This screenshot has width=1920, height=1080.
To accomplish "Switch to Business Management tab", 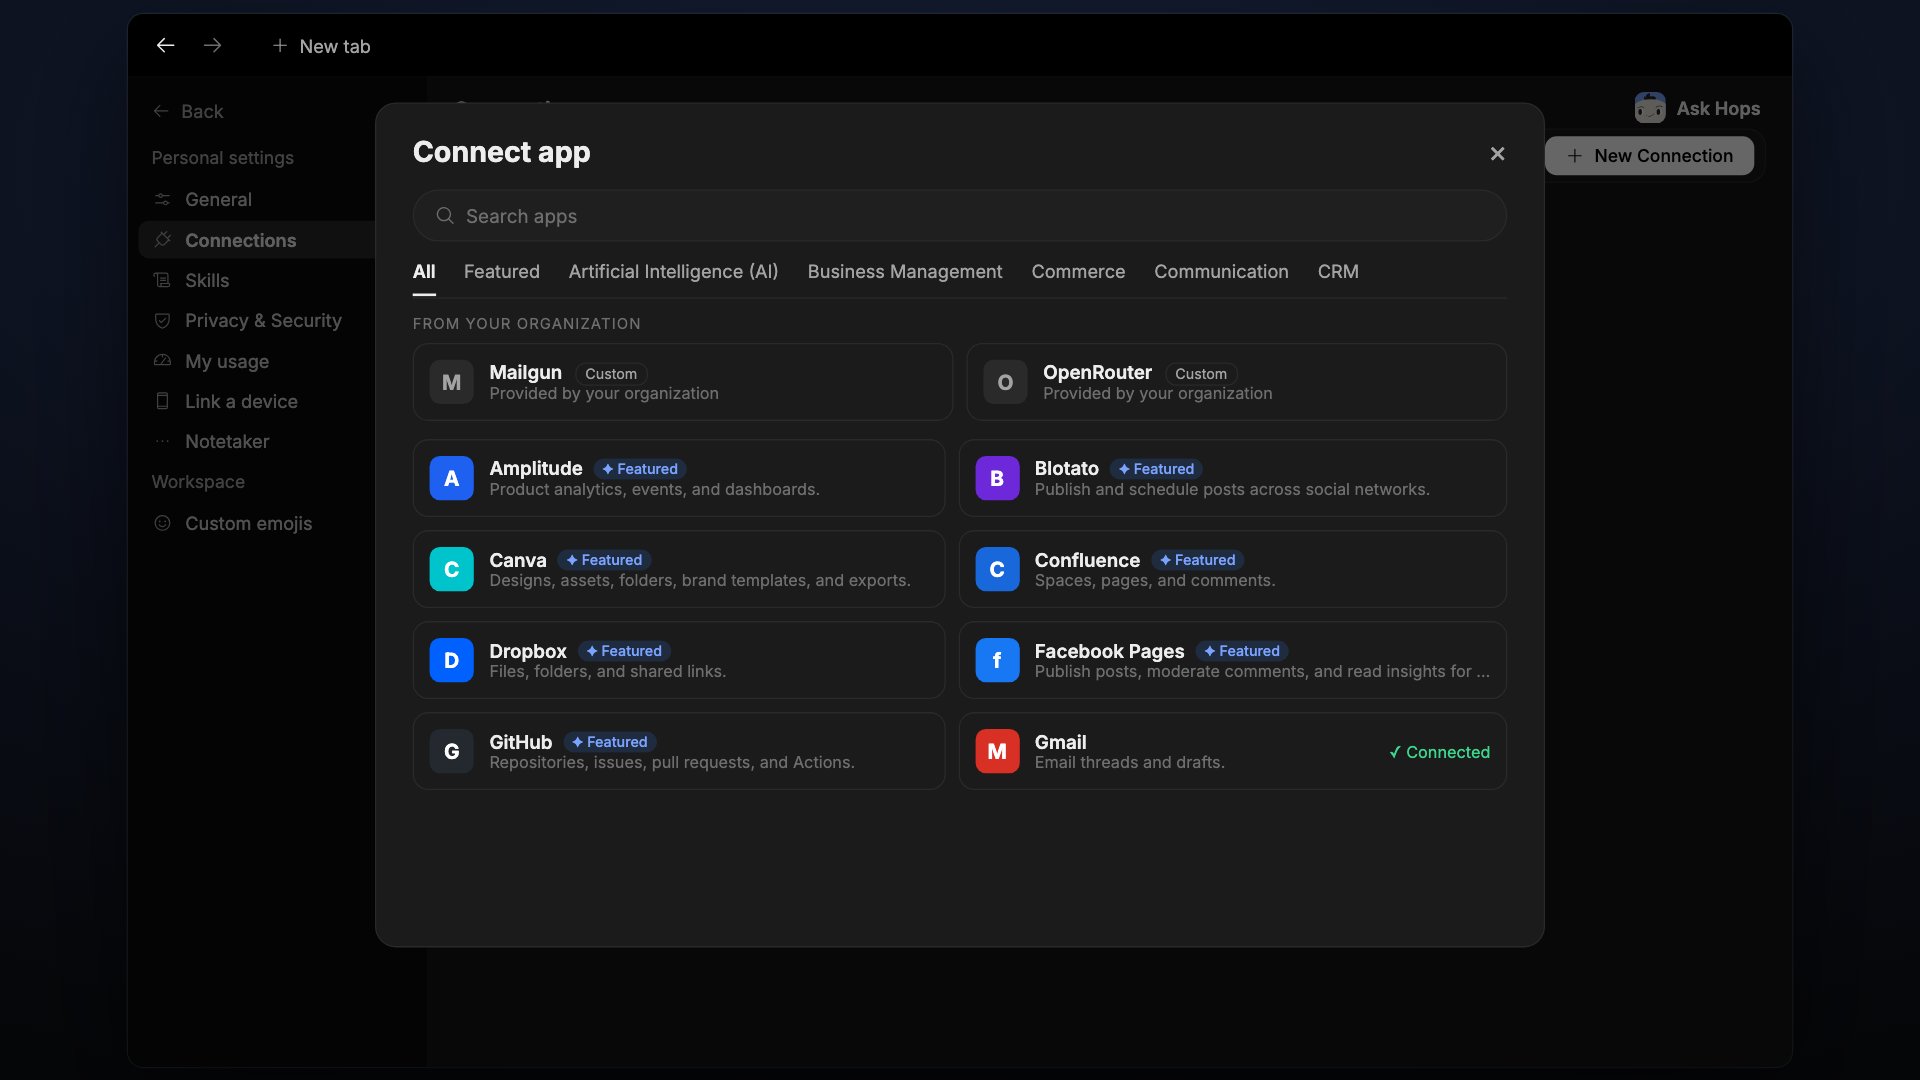I will coord(904,271).
